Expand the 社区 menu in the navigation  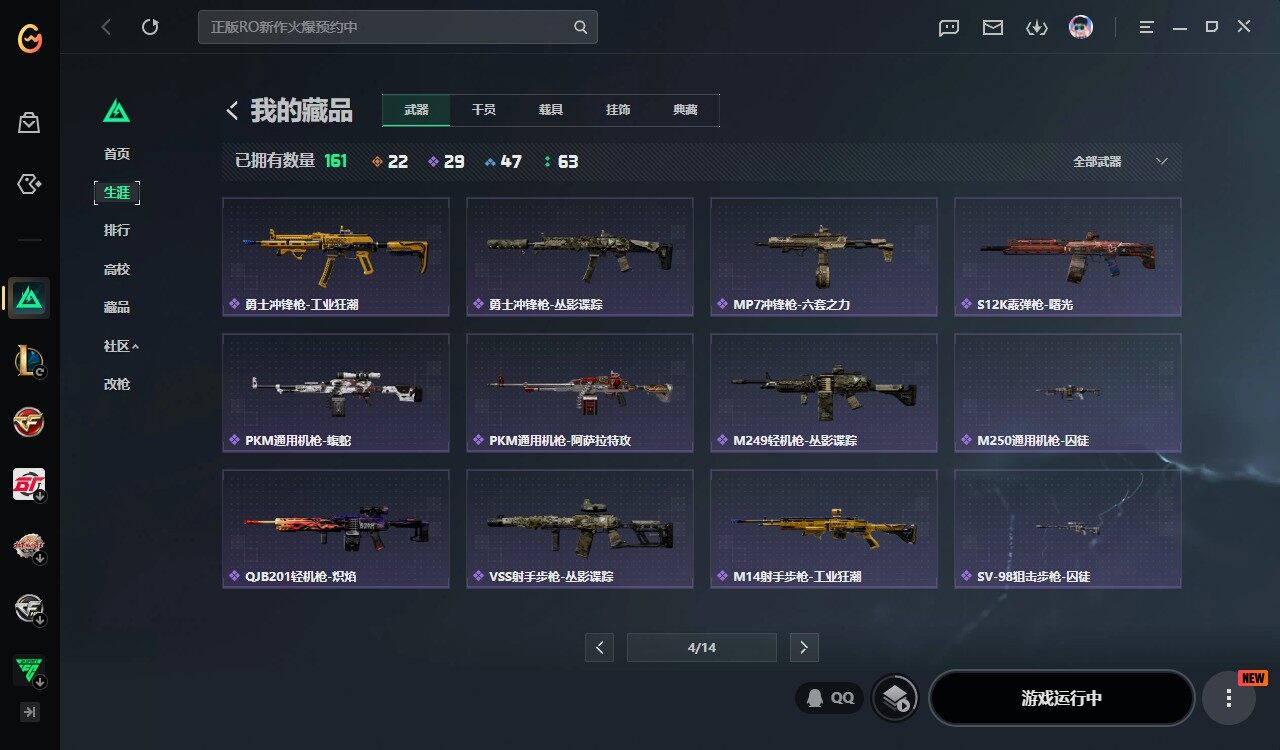[x=121, y=346]
